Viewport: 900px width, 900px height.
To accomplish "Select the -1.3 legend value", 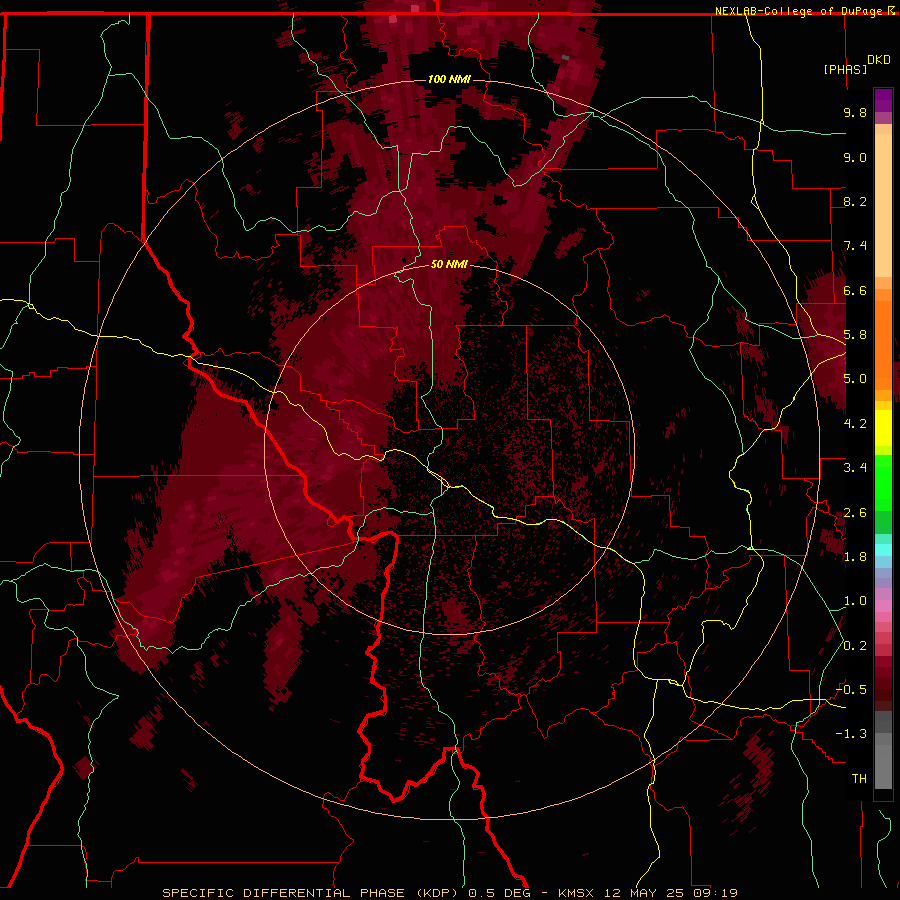I will pos(851,734).
